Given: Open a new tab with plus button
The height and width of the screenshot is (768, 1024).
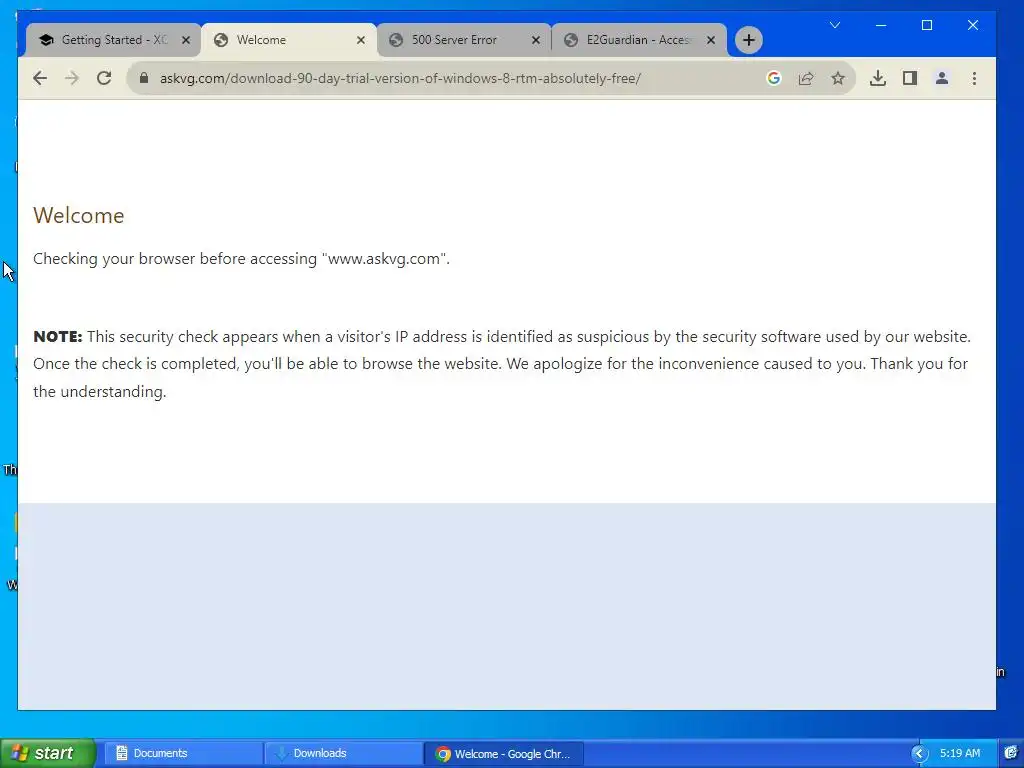Looking at the screenshot, I should [748, 40].
